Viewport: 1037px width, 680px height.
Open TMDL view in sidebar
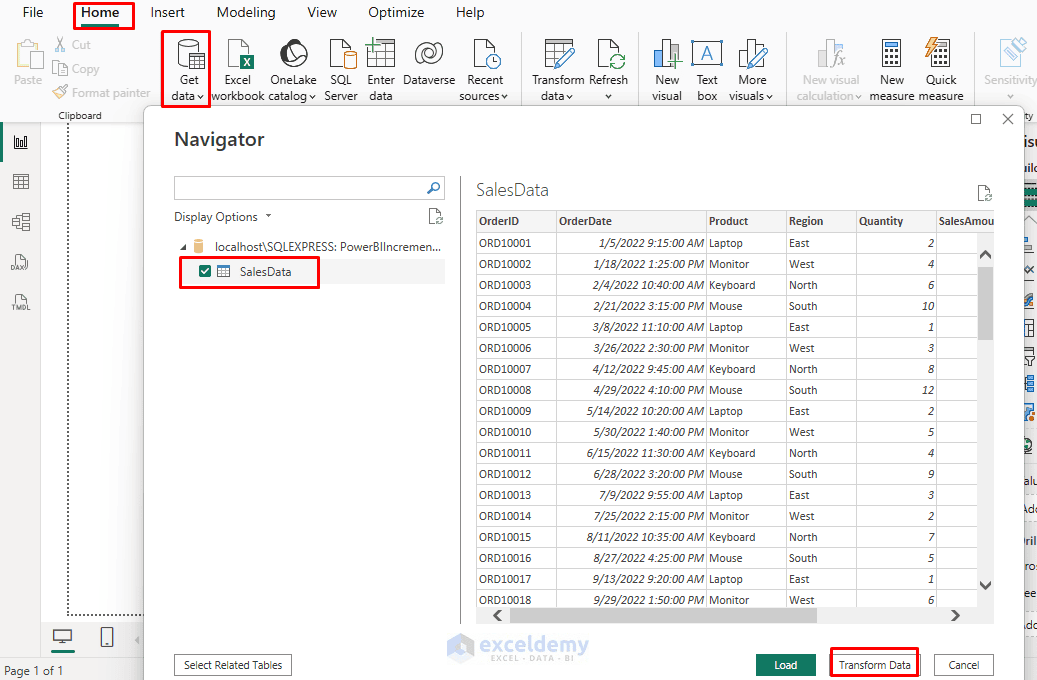pos(21,303)
